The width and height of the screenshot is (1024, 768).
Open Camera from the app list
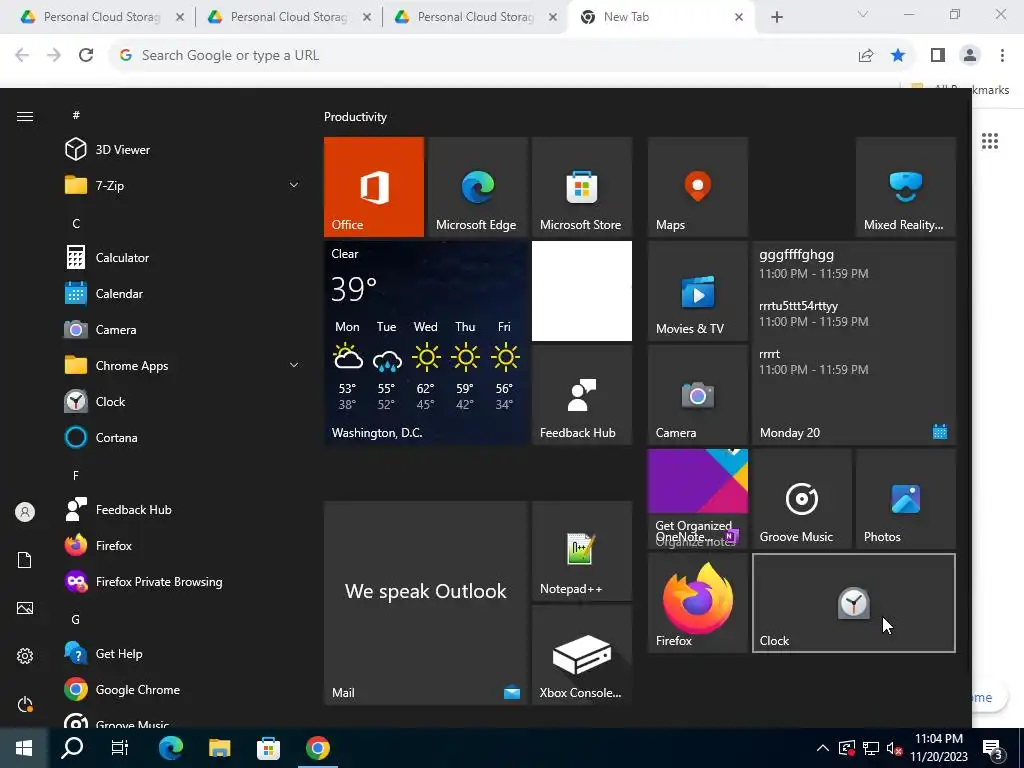click(x=183, y=330)
